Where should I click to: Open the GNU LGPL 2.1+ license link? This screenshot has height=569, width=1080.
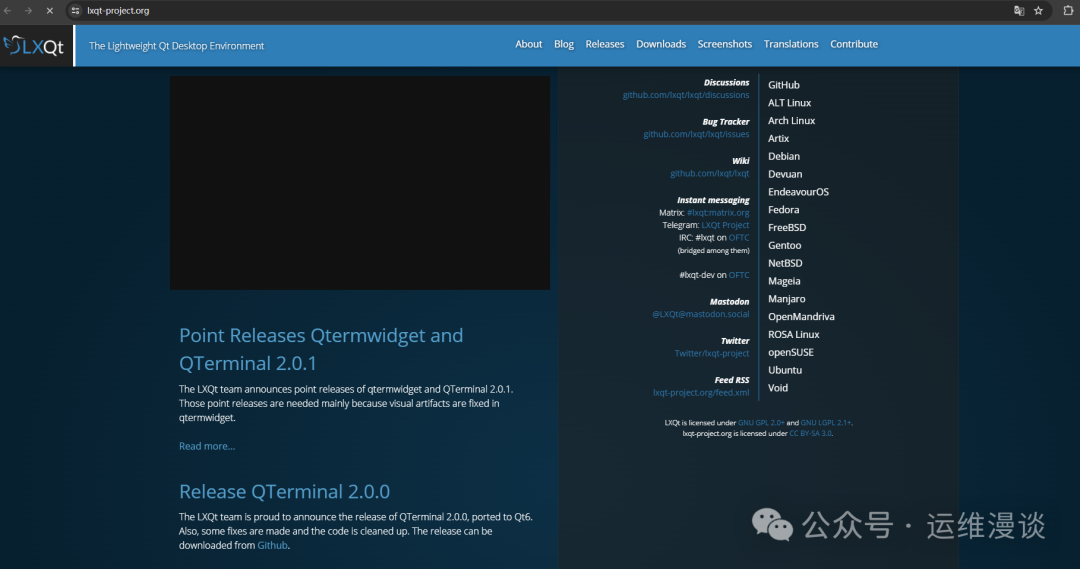click(825, 423)
